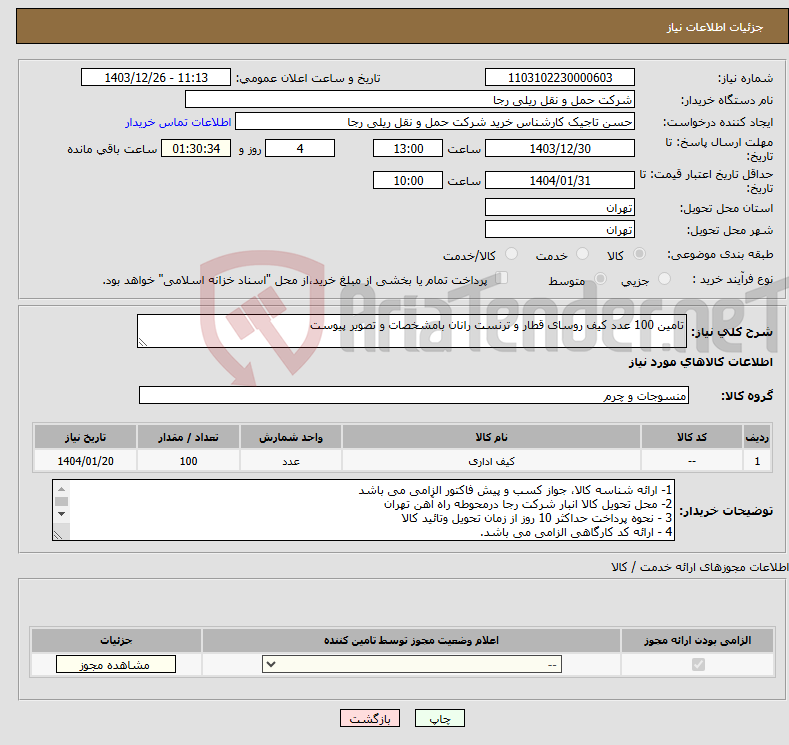Click the validity time field 10:00
The image size is (789, 745).
tap(408, 180)
